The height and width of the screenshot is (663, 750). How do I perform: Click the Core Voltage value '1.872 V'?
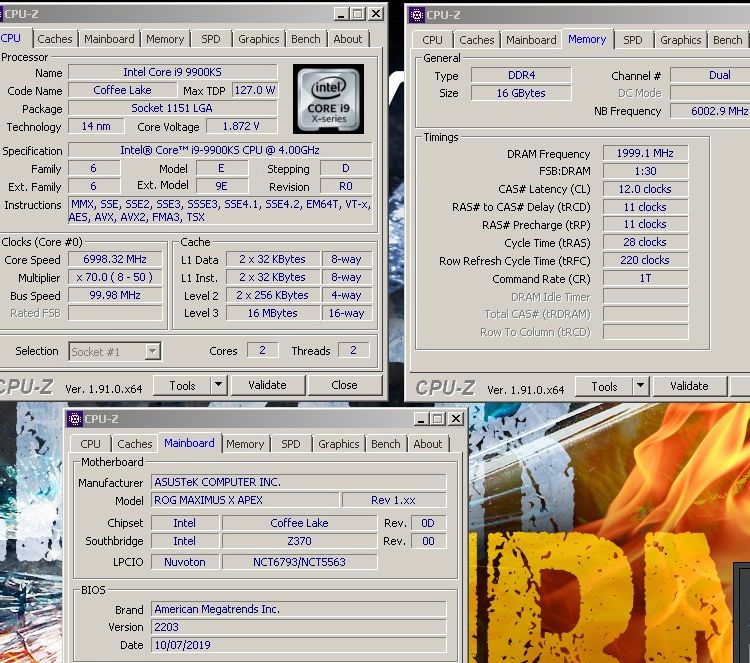241,126
